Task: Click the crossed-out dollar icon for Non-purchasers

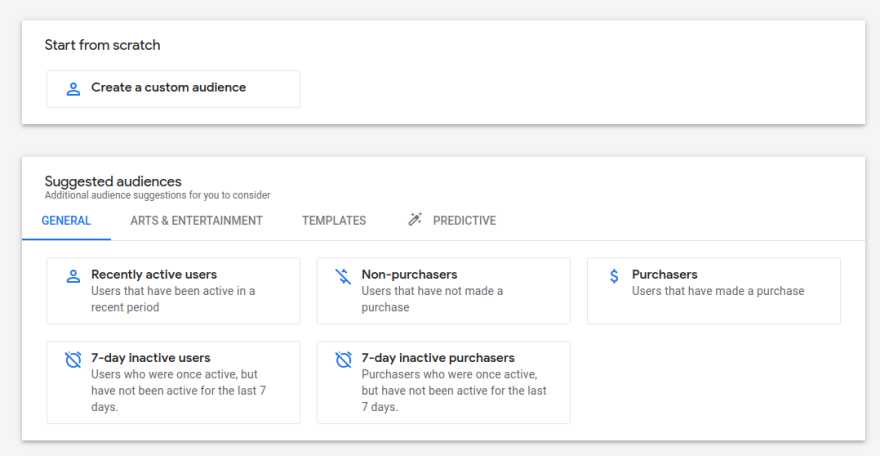Action: pos(343,276)
